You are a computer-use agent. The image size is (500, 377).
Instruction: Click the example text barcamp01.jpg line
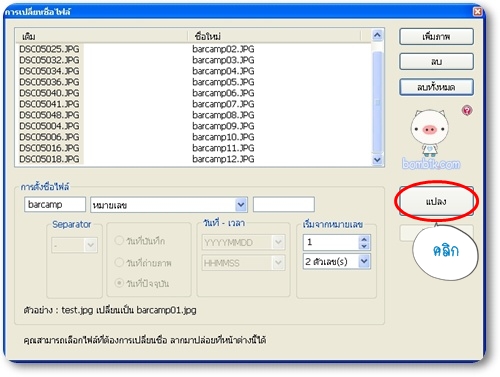click(x=110, y=310)
